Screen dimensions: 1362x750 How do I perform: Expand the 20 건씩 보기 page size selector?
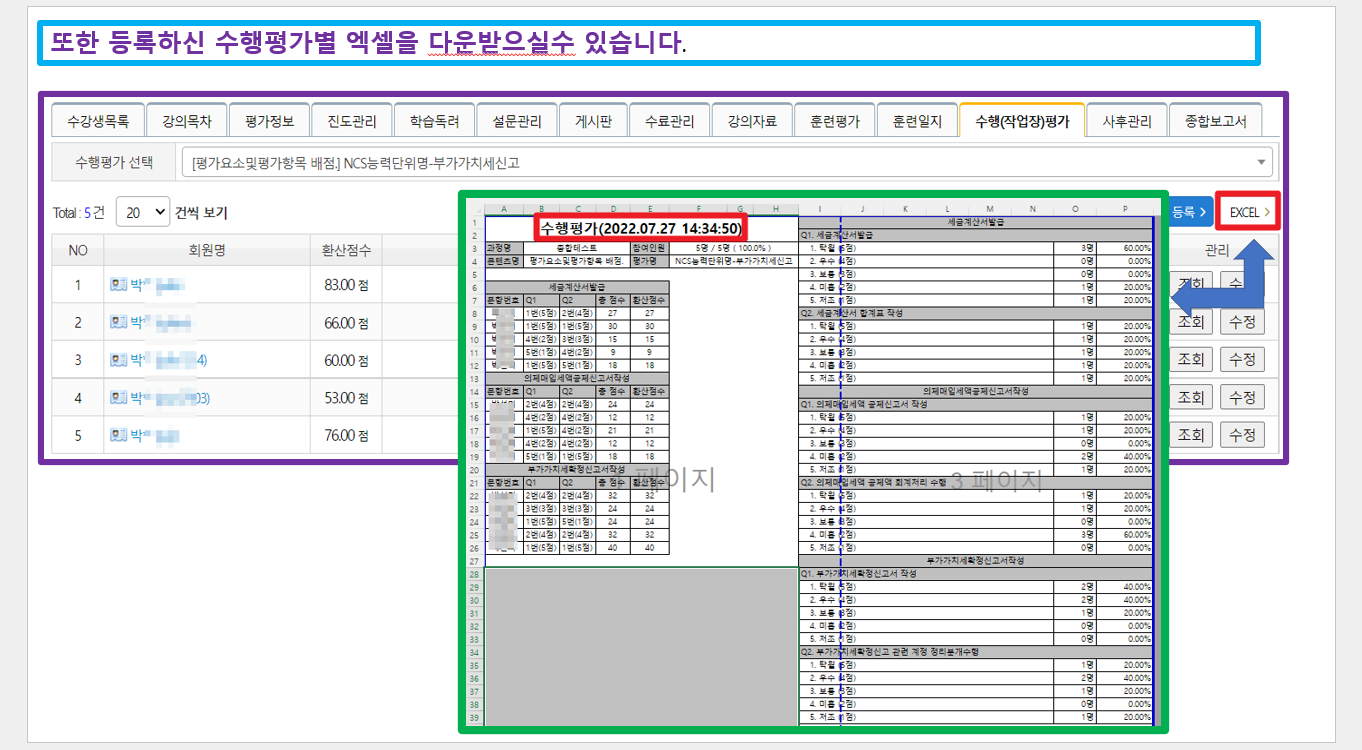coord(143,212)
